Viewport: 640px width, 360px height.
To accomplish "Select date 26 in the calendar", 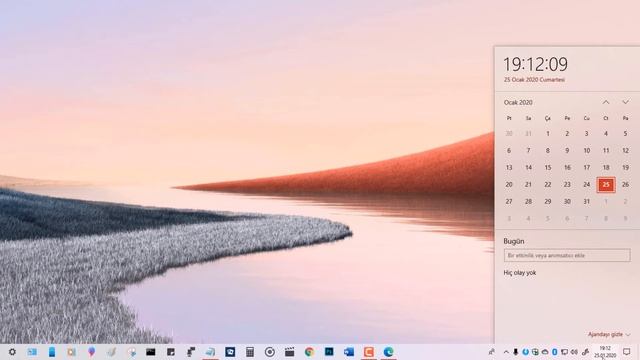I will [x=625, y=184].
